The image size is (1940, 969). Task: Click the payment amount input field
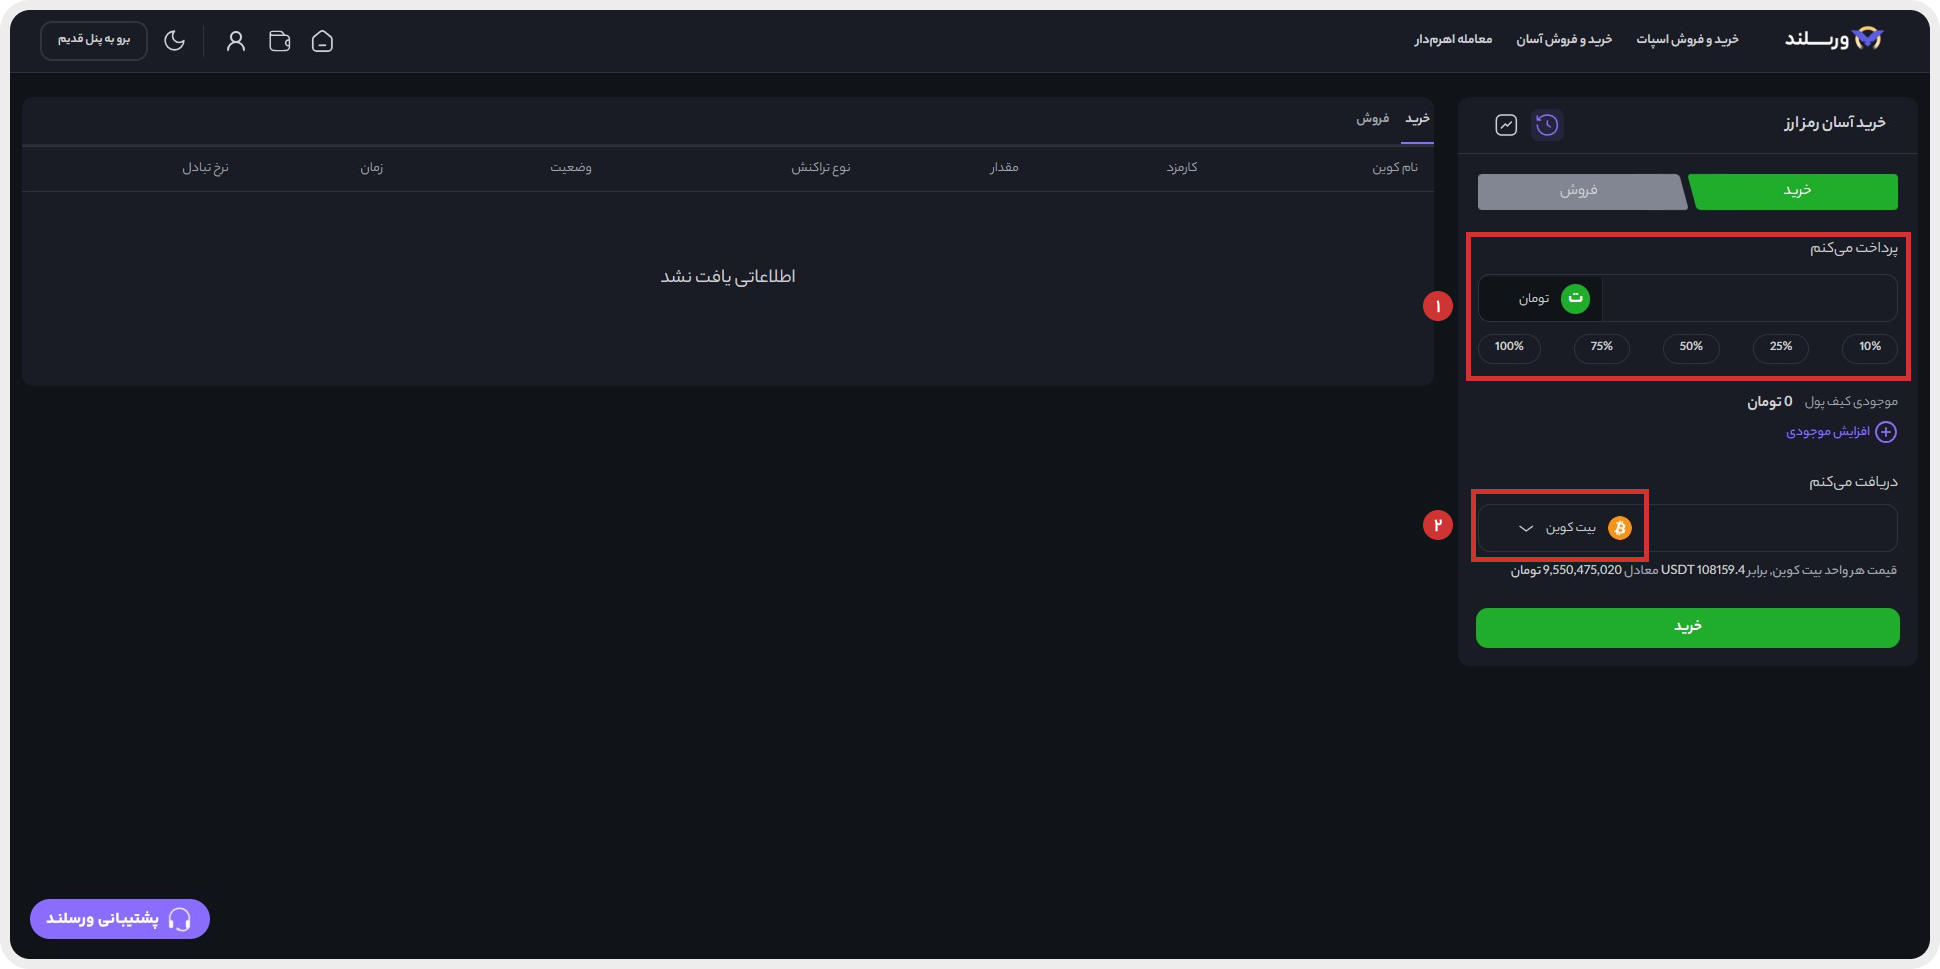point(1748,299)
